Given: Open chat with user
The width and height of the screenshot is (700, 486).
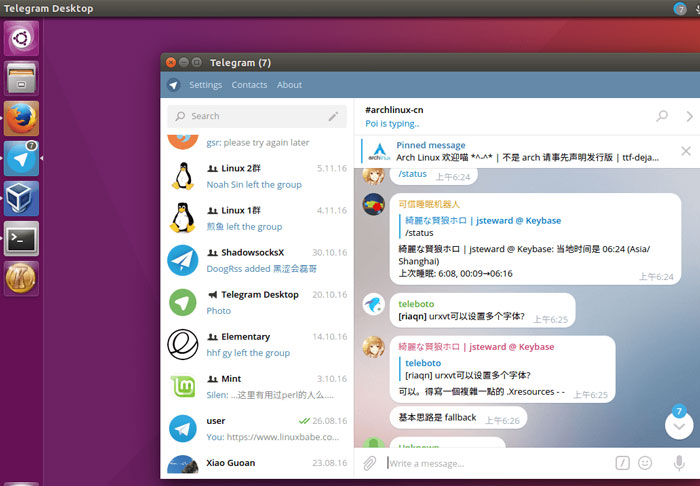Looking at the screenshot, I should coord(257,428).
